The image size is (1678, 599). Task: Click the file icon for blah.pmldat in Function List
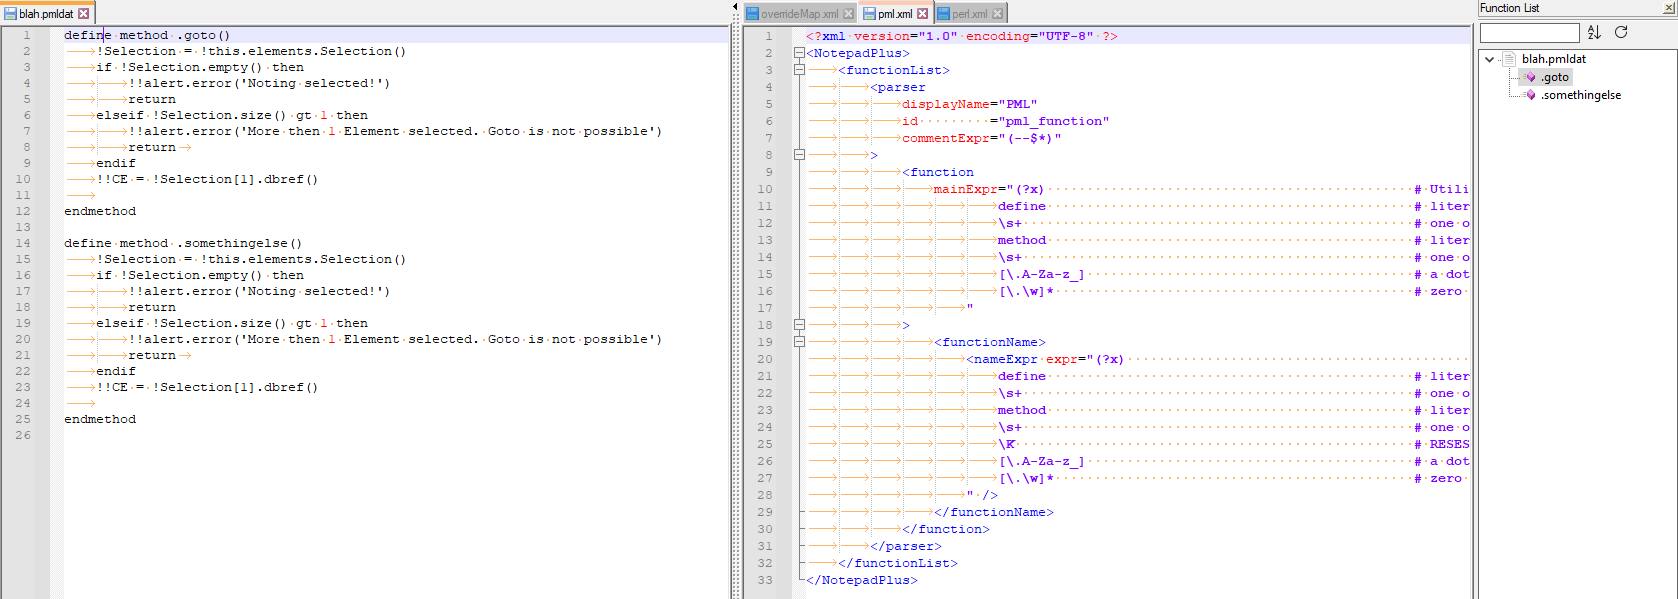[x=1509, y=59]
